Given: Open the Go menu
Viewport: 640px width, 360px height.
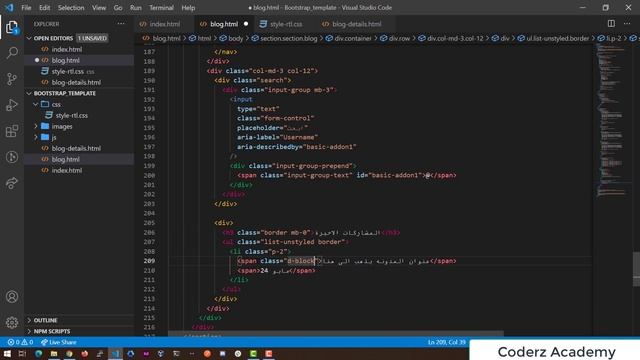Looking at the screenshot, I should (118, 8).
